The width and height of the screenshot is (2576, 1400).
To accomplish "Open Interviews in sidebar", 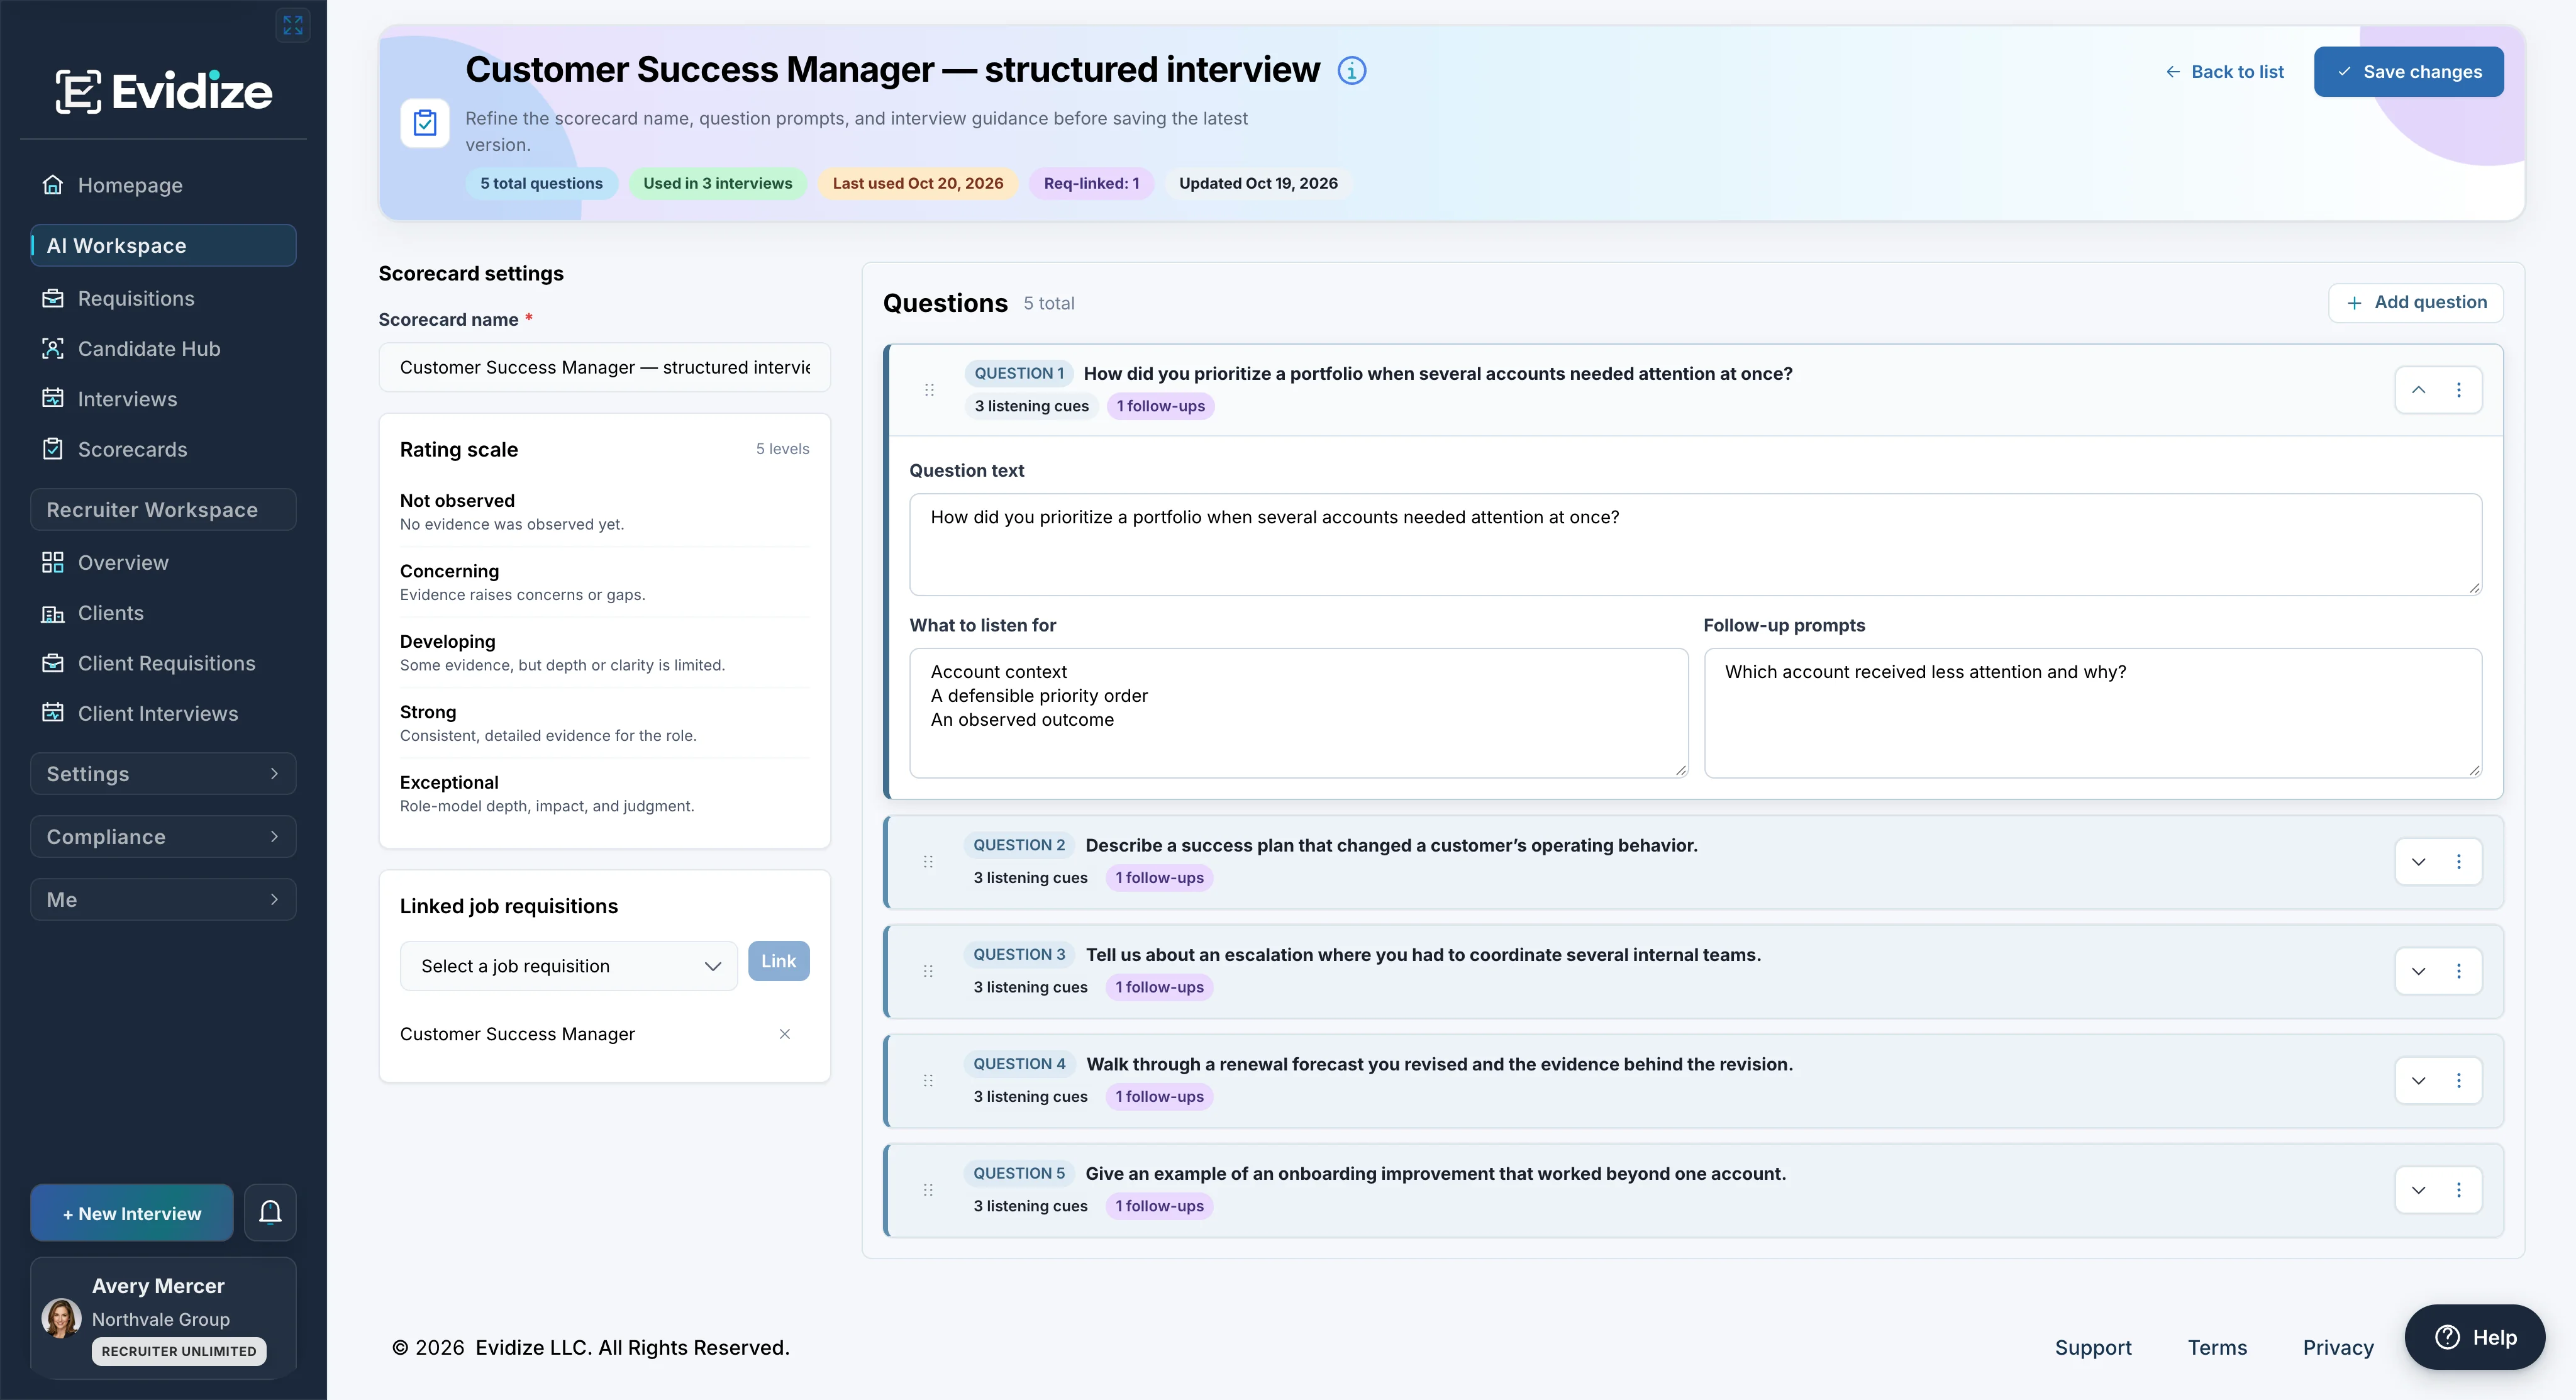I will 163,399.
